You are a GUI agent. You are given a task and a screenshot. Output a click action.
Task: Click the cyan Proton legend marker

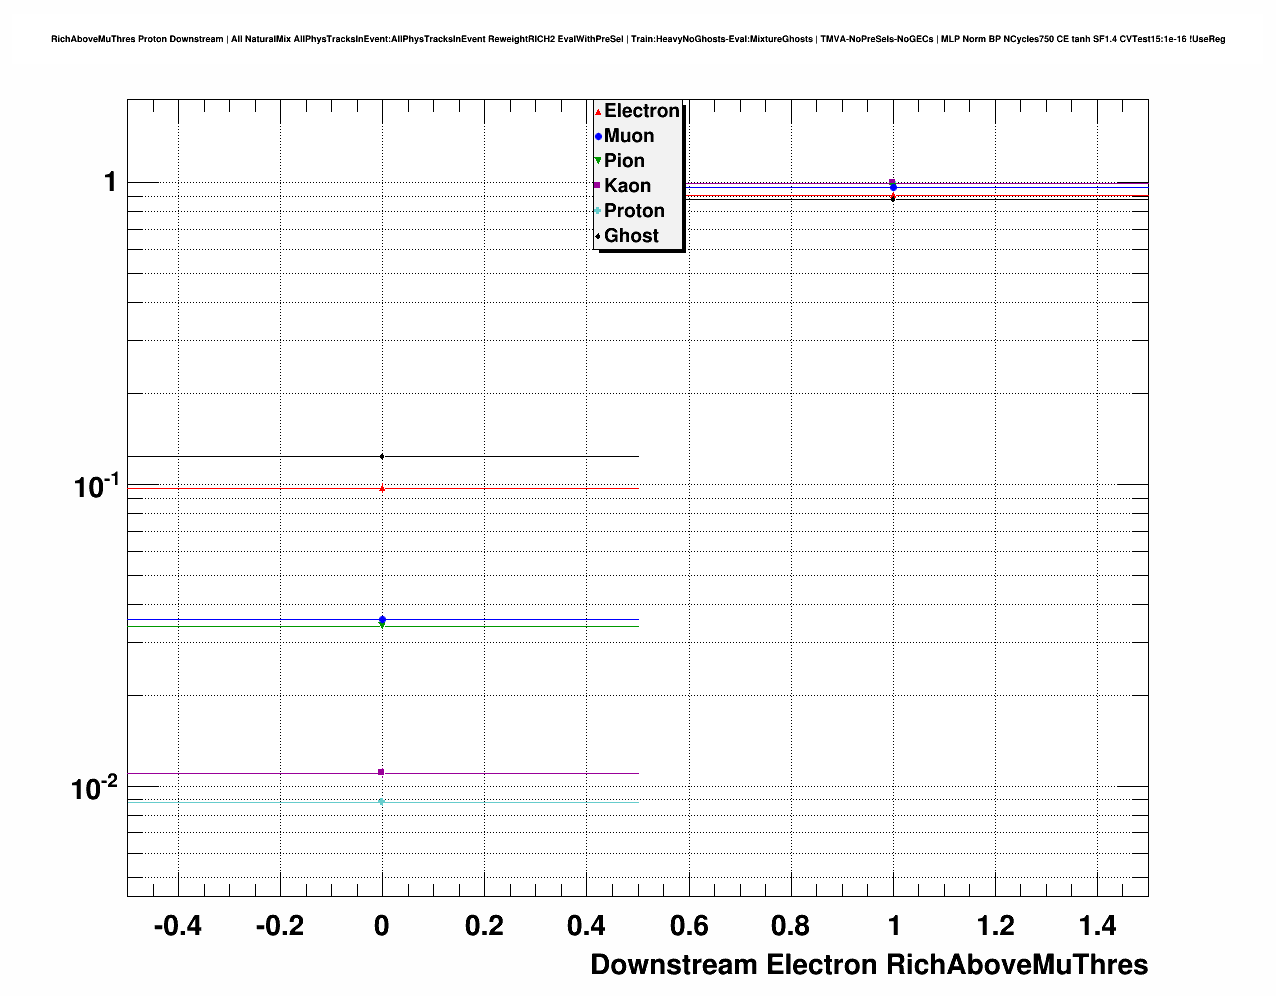click(x=598, y=211)
